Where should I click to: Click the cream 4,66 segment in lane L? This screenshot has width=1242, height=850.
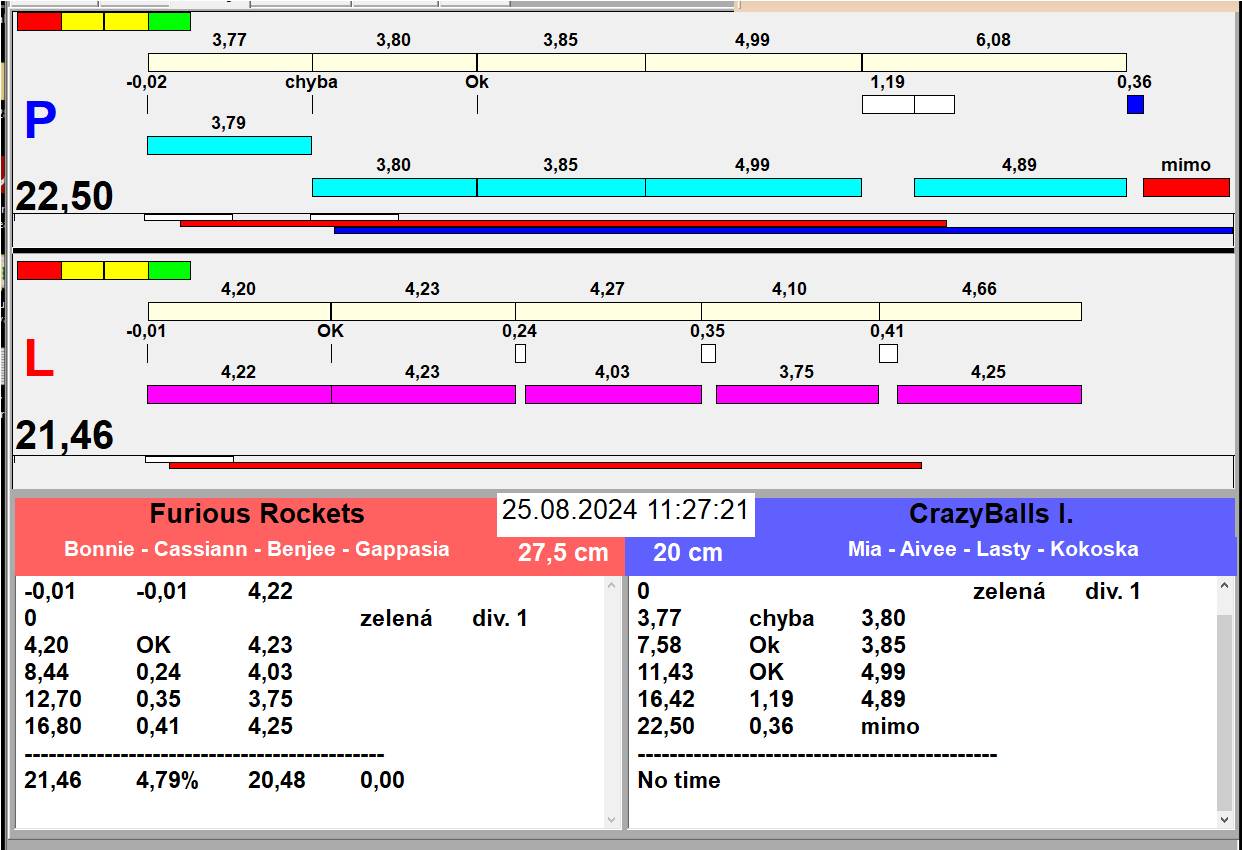pyautogui.click(x=980, y=311)
